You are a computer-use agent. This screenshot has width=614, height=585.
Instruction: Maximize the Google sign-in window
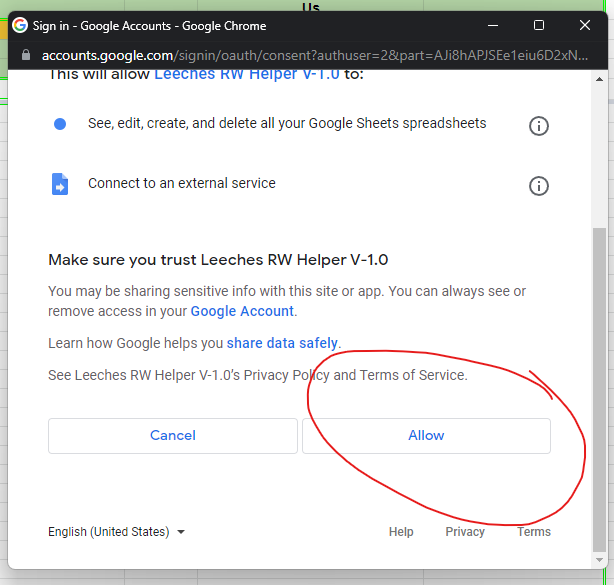[539, 25]
